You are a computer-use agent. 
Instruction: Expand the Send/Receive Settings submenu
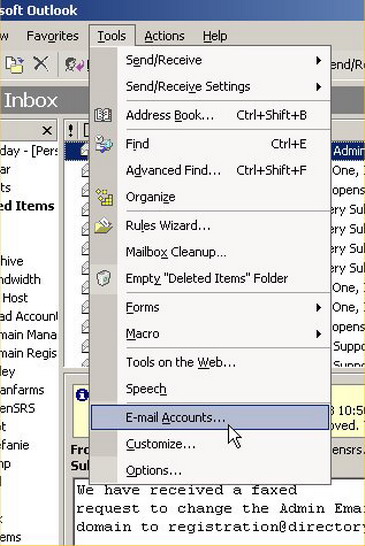210,87
